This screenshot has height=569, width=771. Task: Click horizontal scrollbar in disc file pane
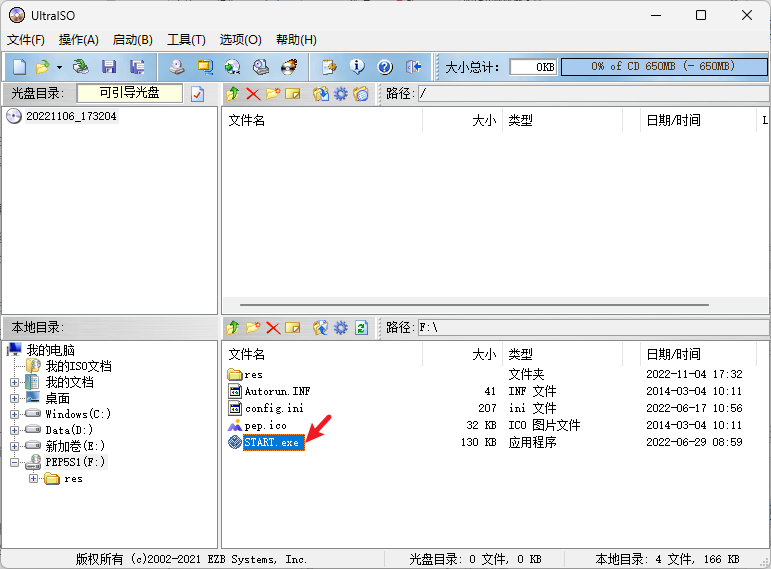pos(474,305)
